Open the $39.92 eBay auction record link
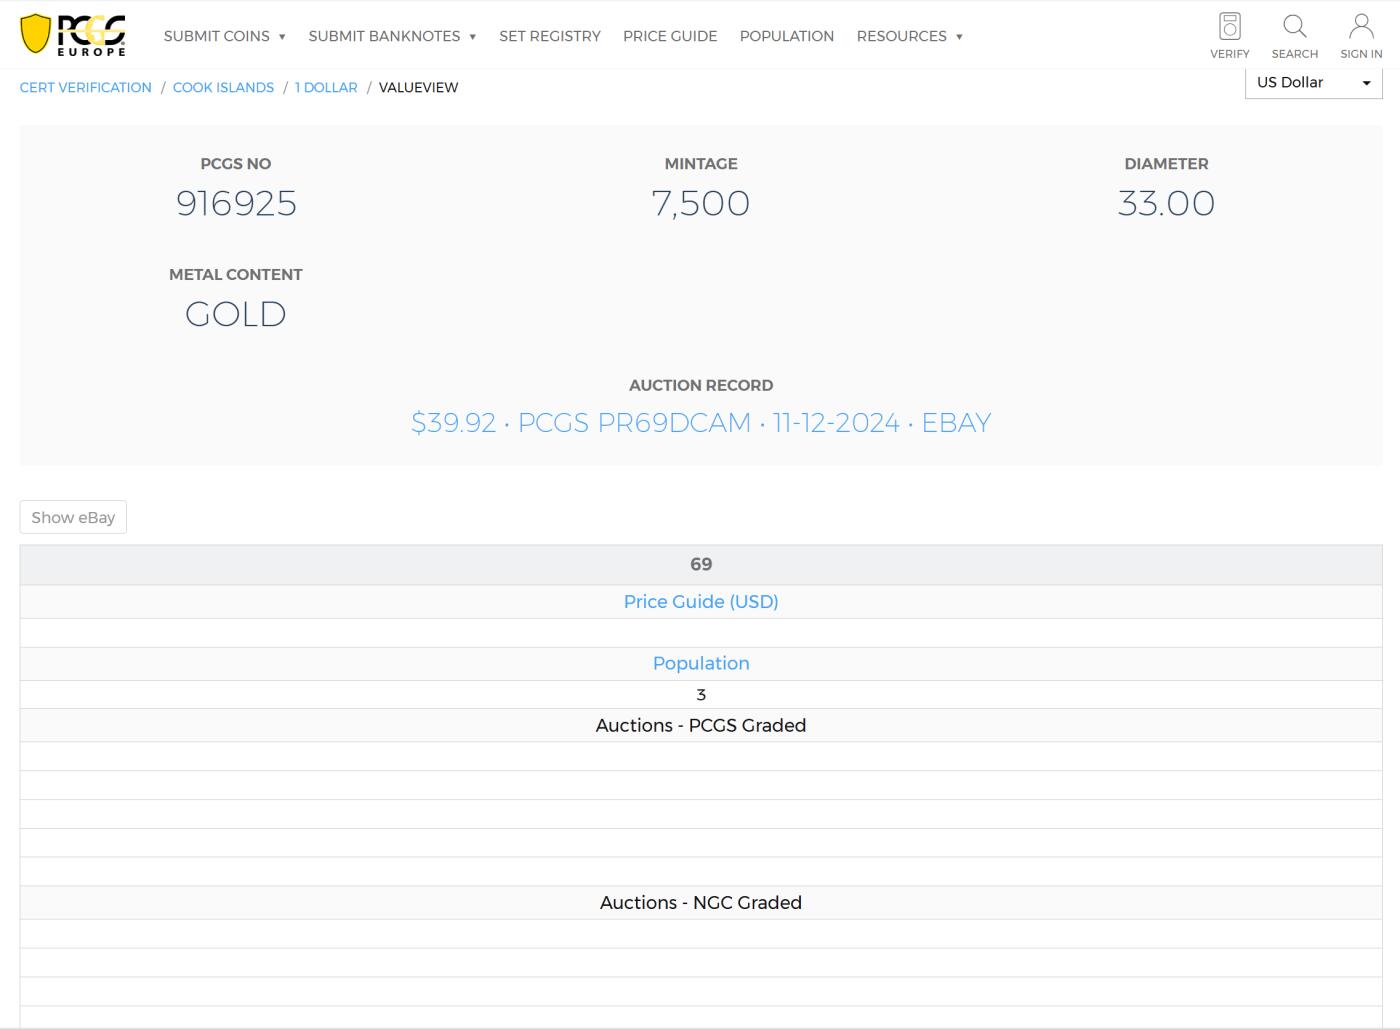 click(700, 423)
